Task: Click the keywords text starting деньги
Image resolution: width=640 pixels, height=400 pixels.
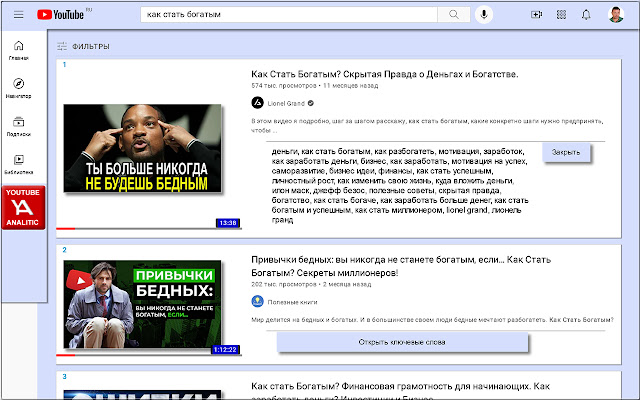Action: pyautogui.click(x=400, y=185)
